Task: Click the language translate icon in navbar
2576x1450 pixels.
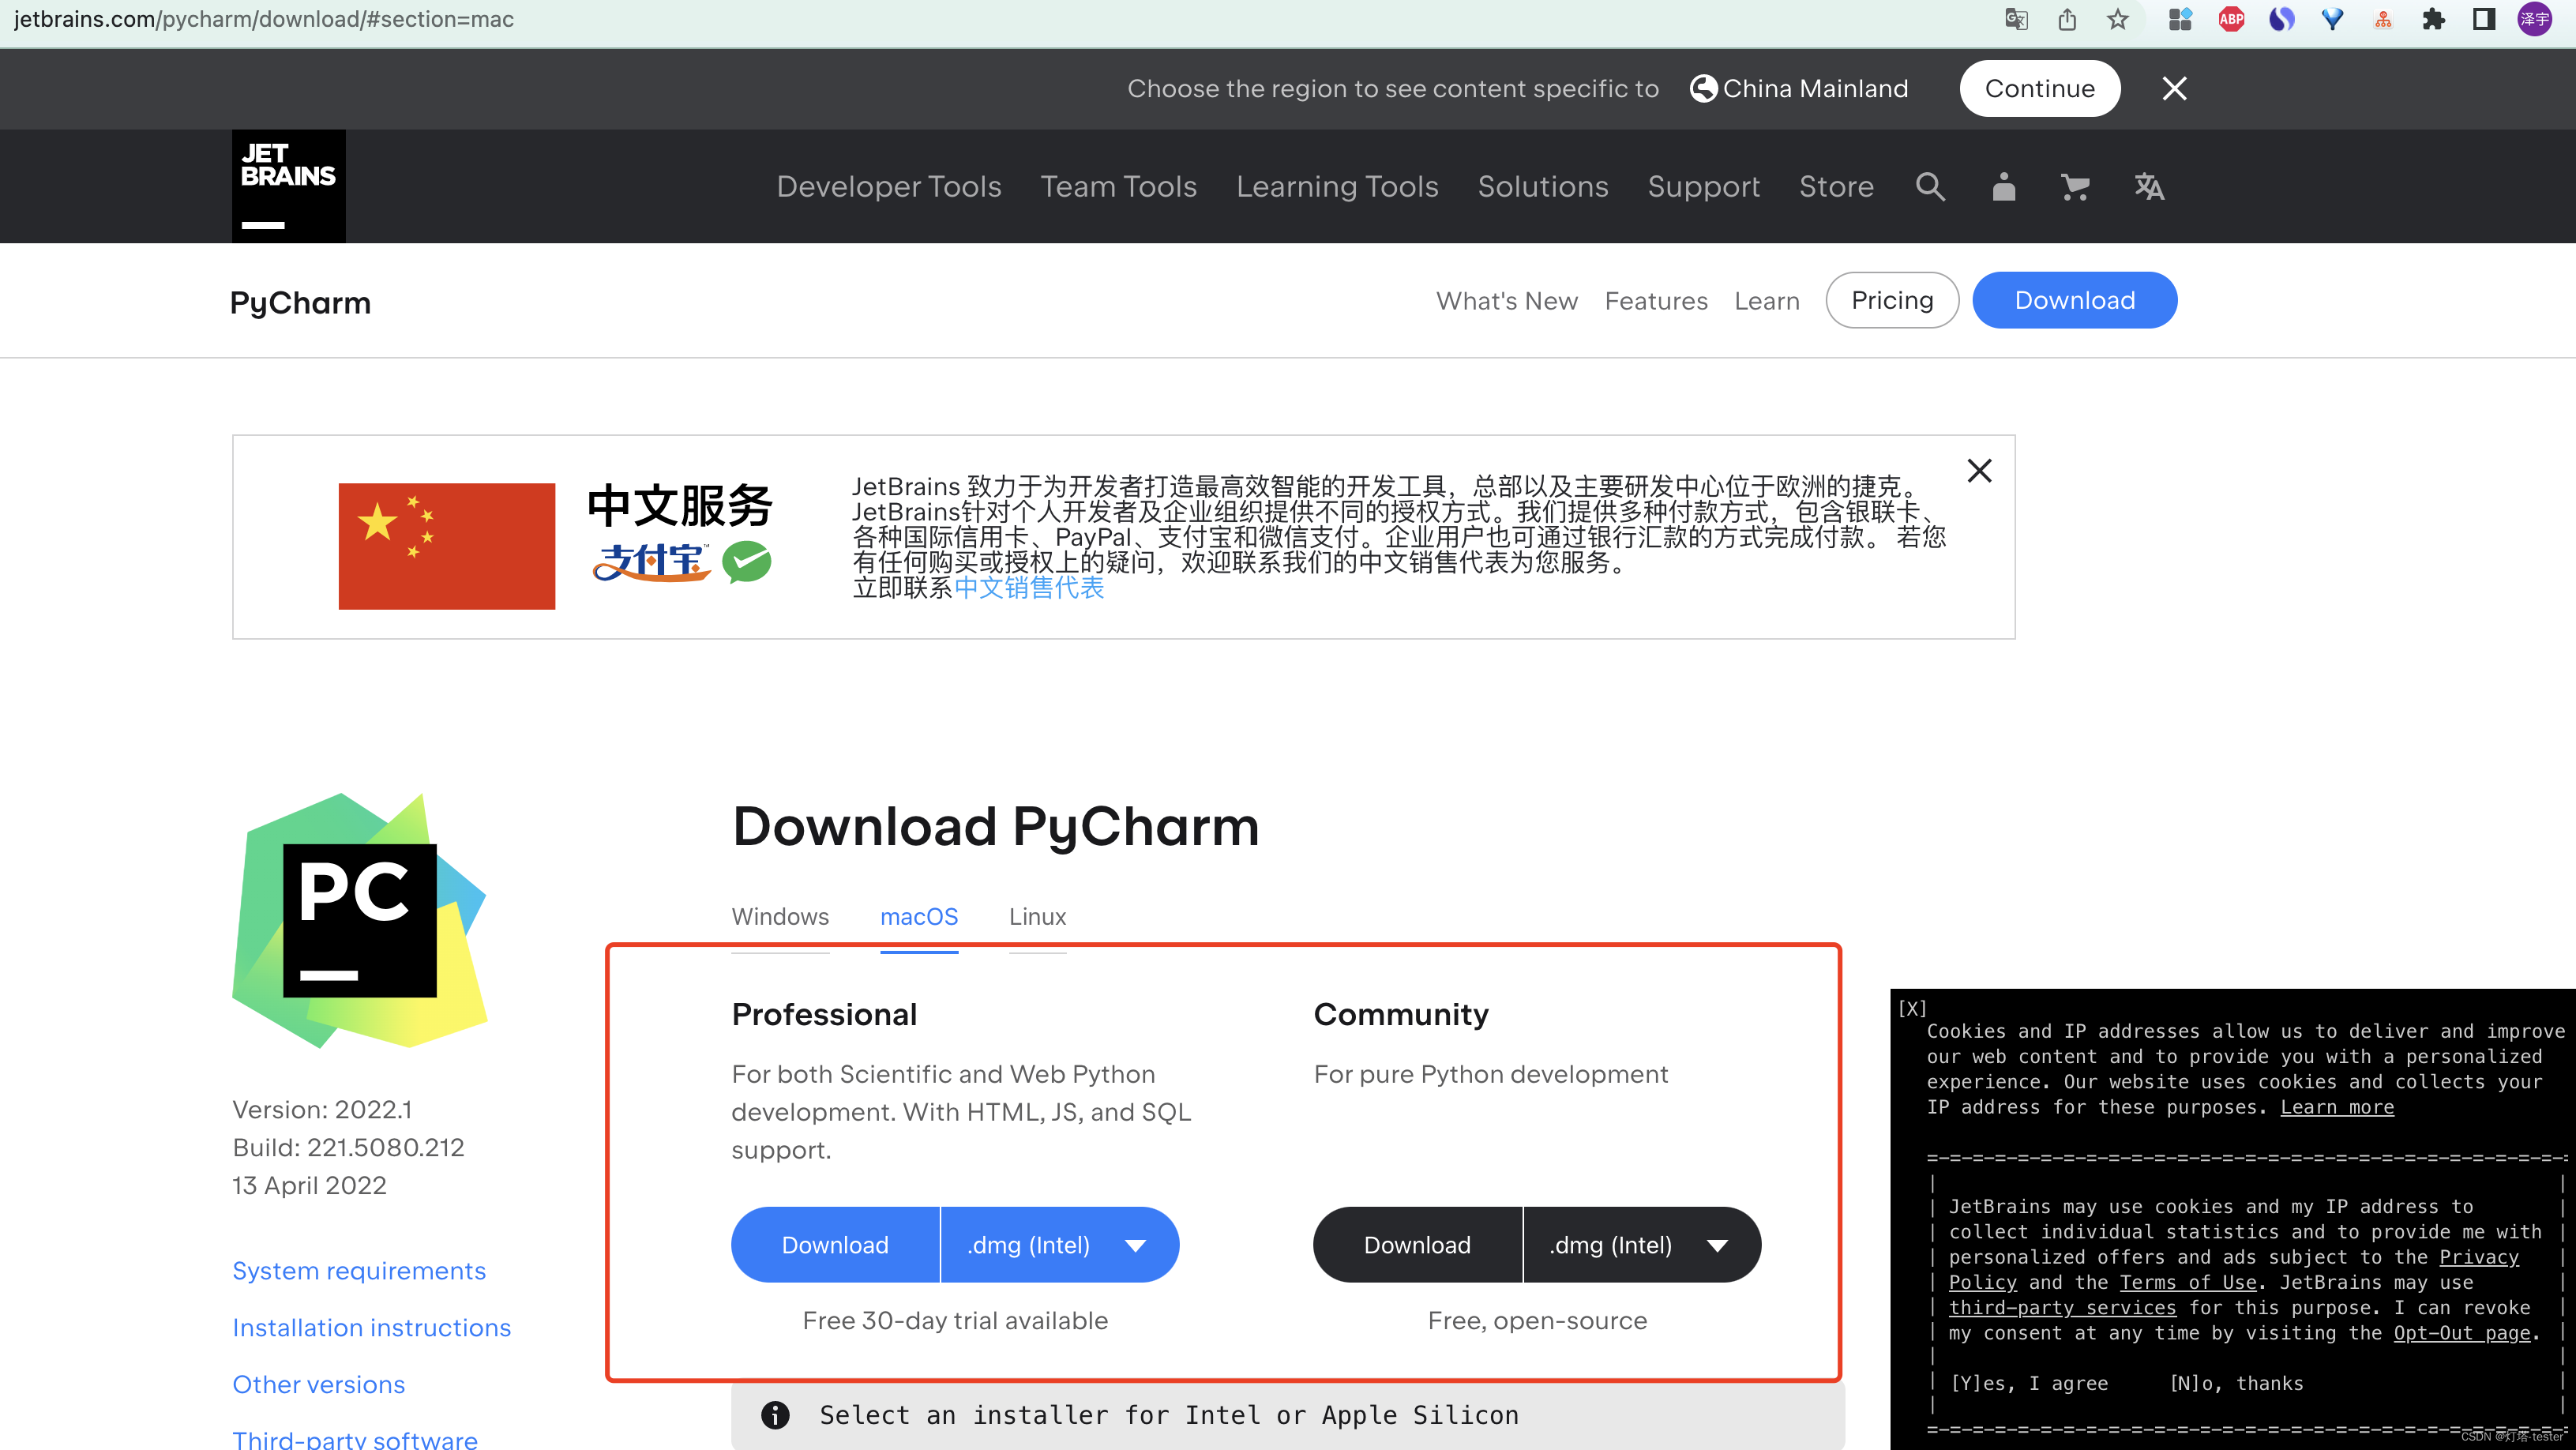Action: click(2149, 187)
